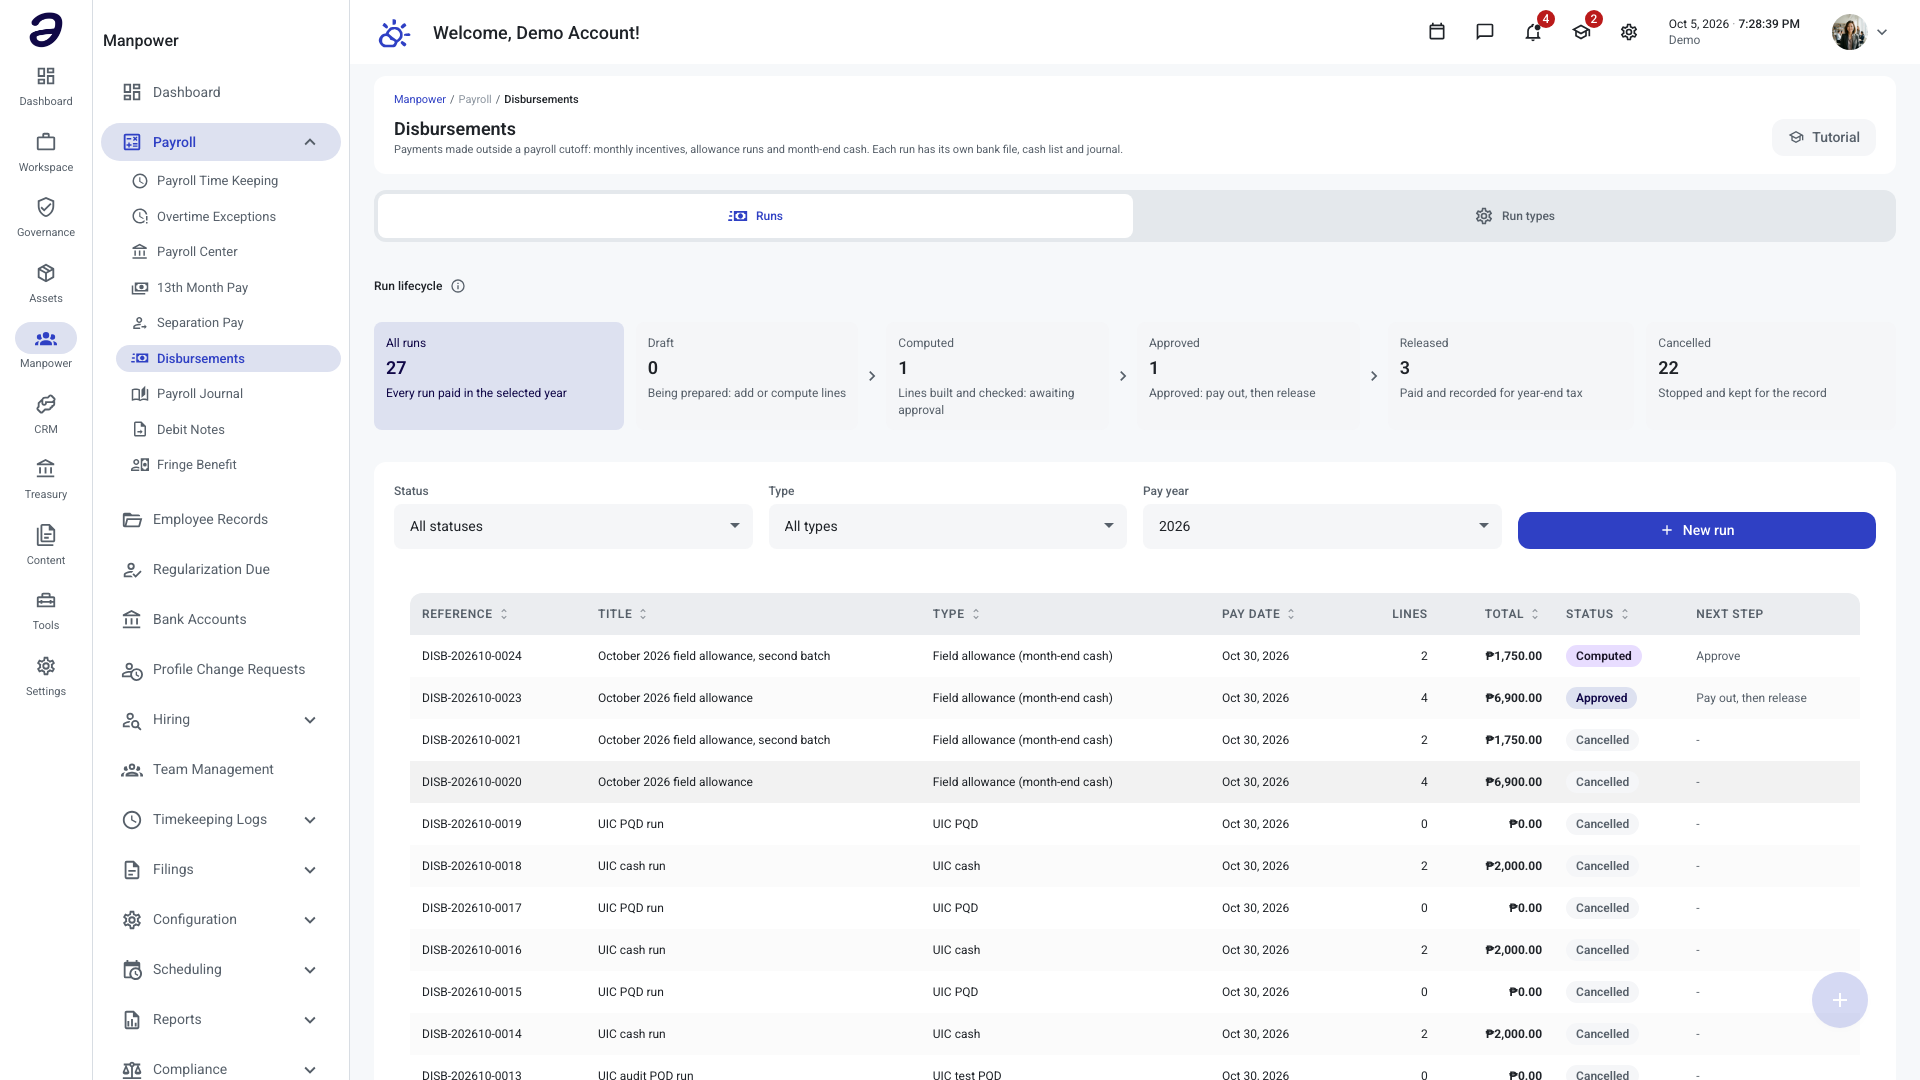Click the Run lifecycle info icon
This screenshot has width=1920, height=1080.
[x=458, y=286]
